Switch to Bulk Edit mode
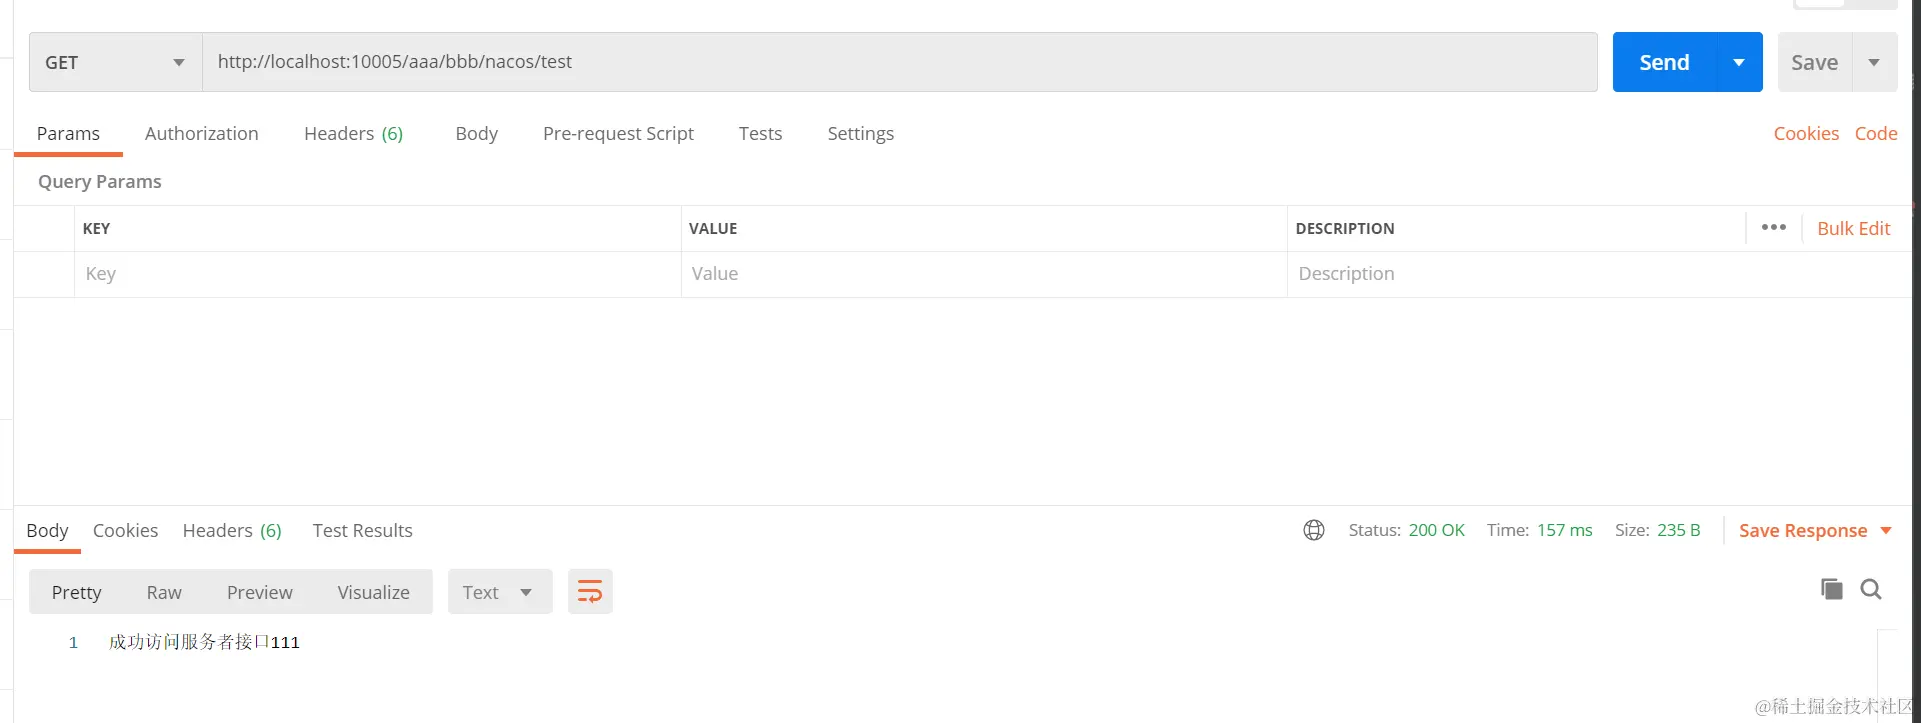 (x=1853, y=228)
